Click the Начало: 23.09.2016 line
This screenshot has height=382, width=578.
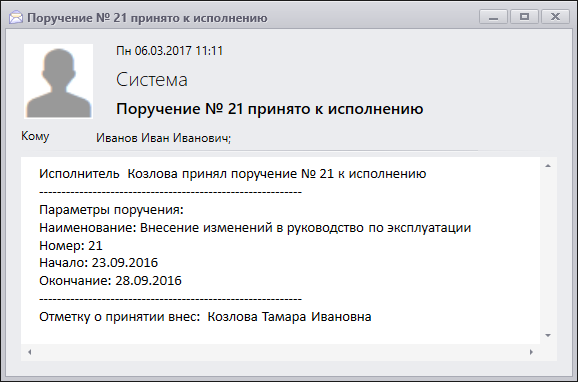click(x=98, y=263)
